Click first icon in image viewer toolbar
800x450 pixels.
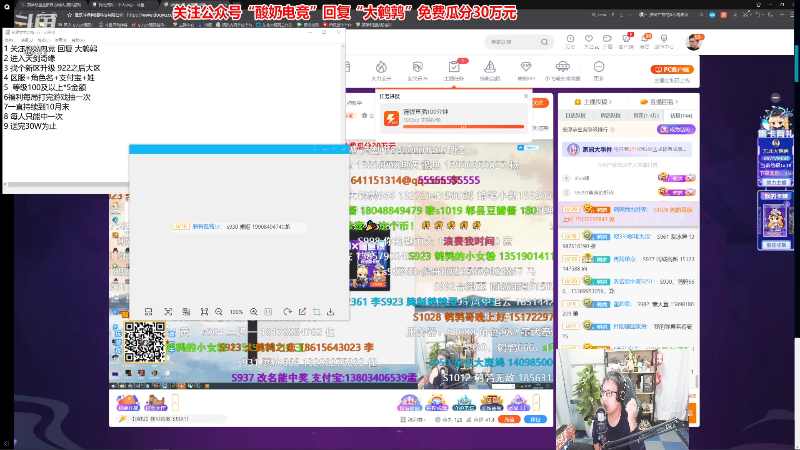148,312
